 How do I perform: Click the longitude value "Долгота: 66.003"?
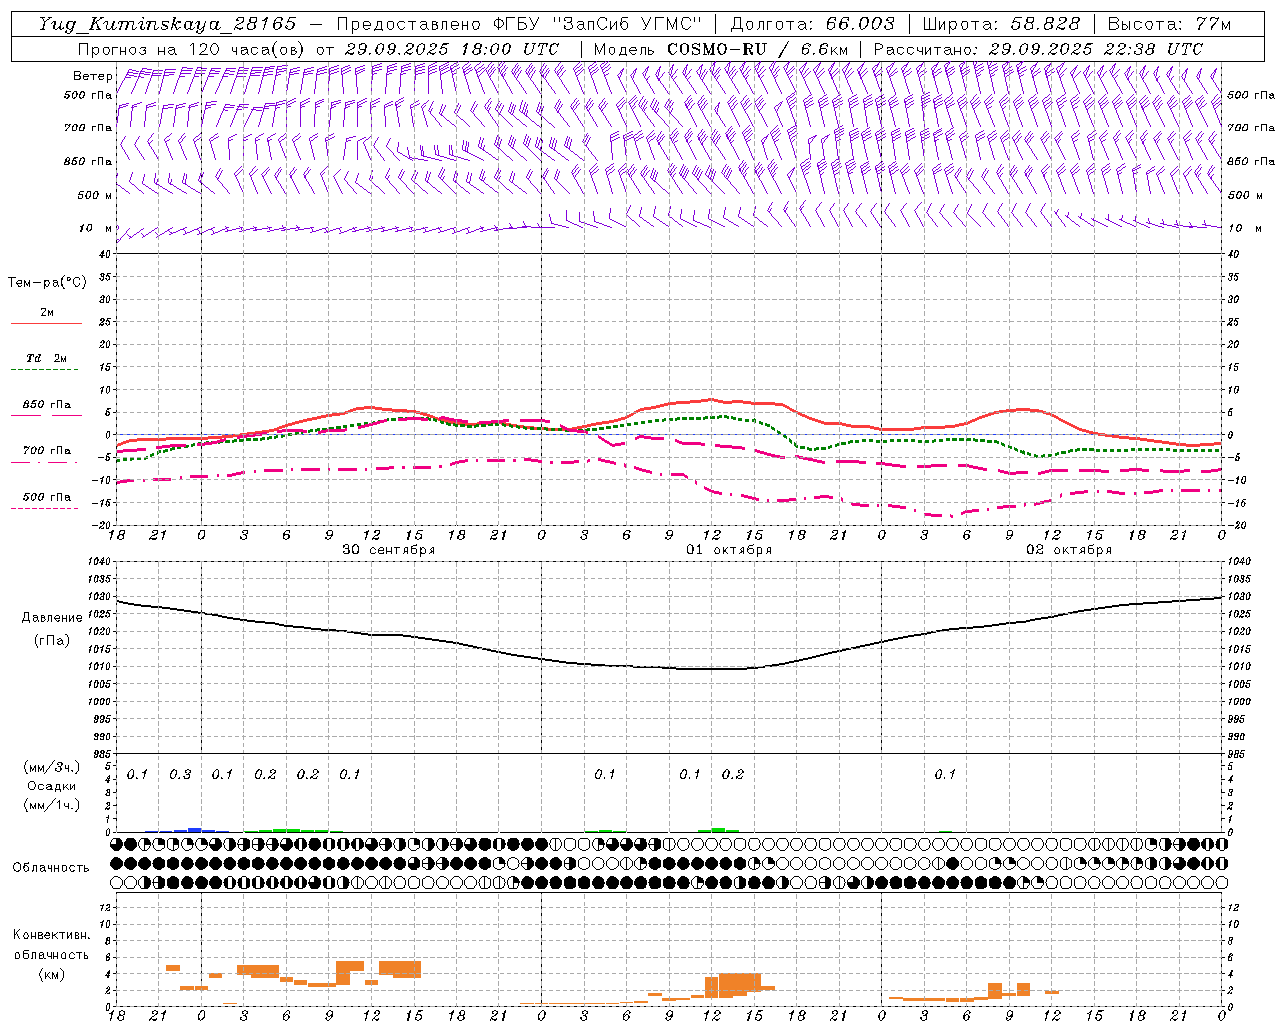click(812, 24)
